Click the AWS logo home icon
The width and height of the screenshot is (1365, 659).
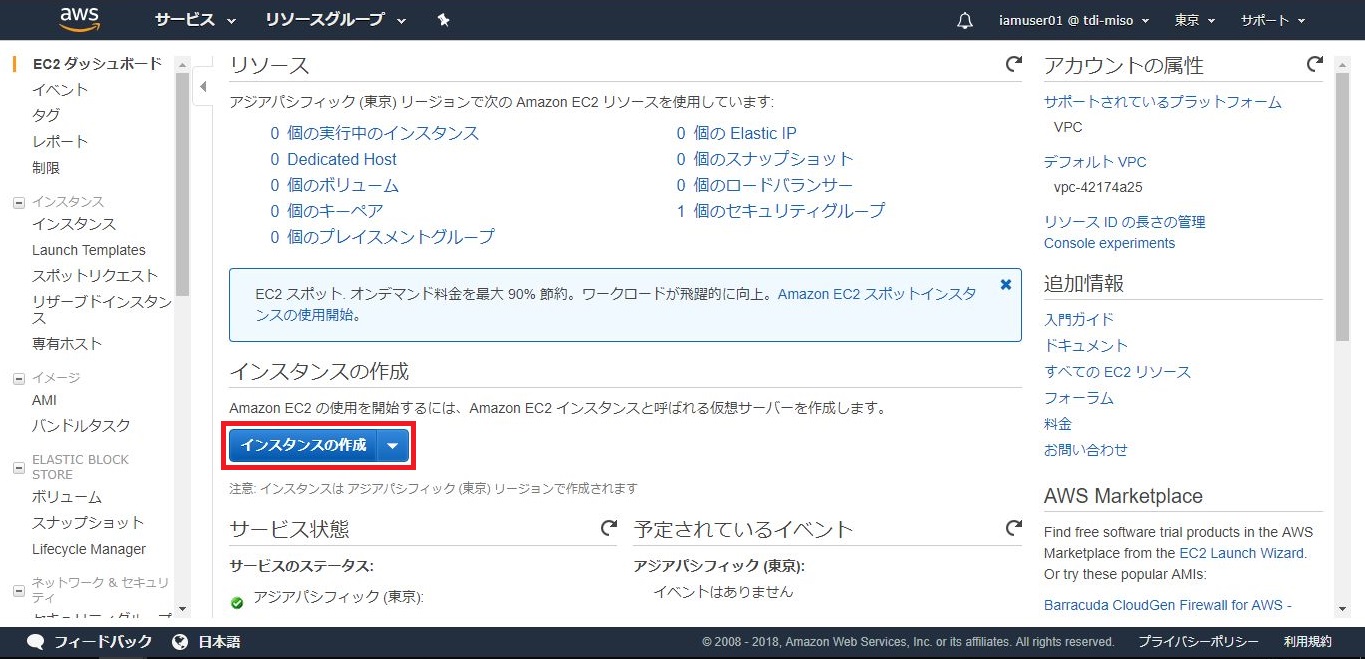click(x=79, y=19)
